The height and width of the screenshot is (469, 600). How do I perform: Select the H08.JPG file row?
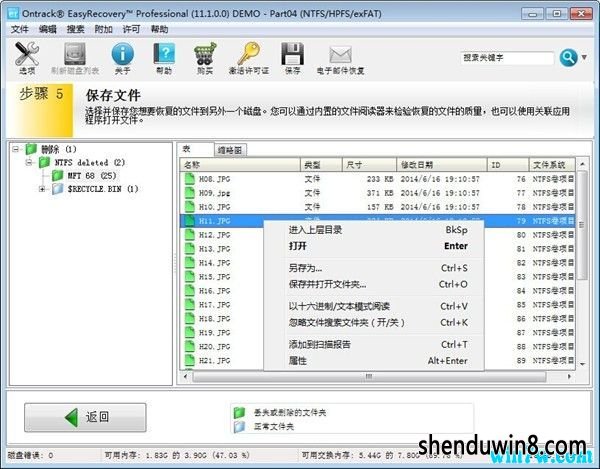[378, 179]
